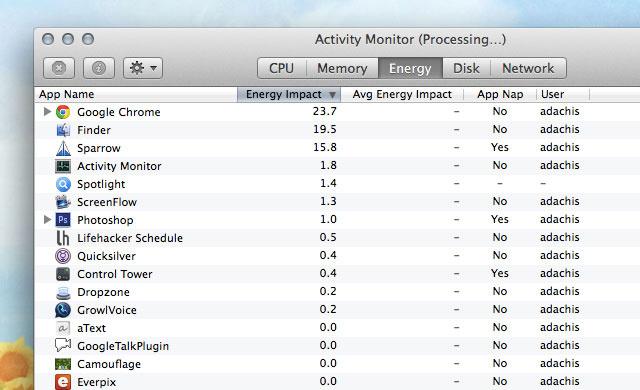Screen dimensions: 640x390
Task: Select the Finder process name
Action: [94, 130]
